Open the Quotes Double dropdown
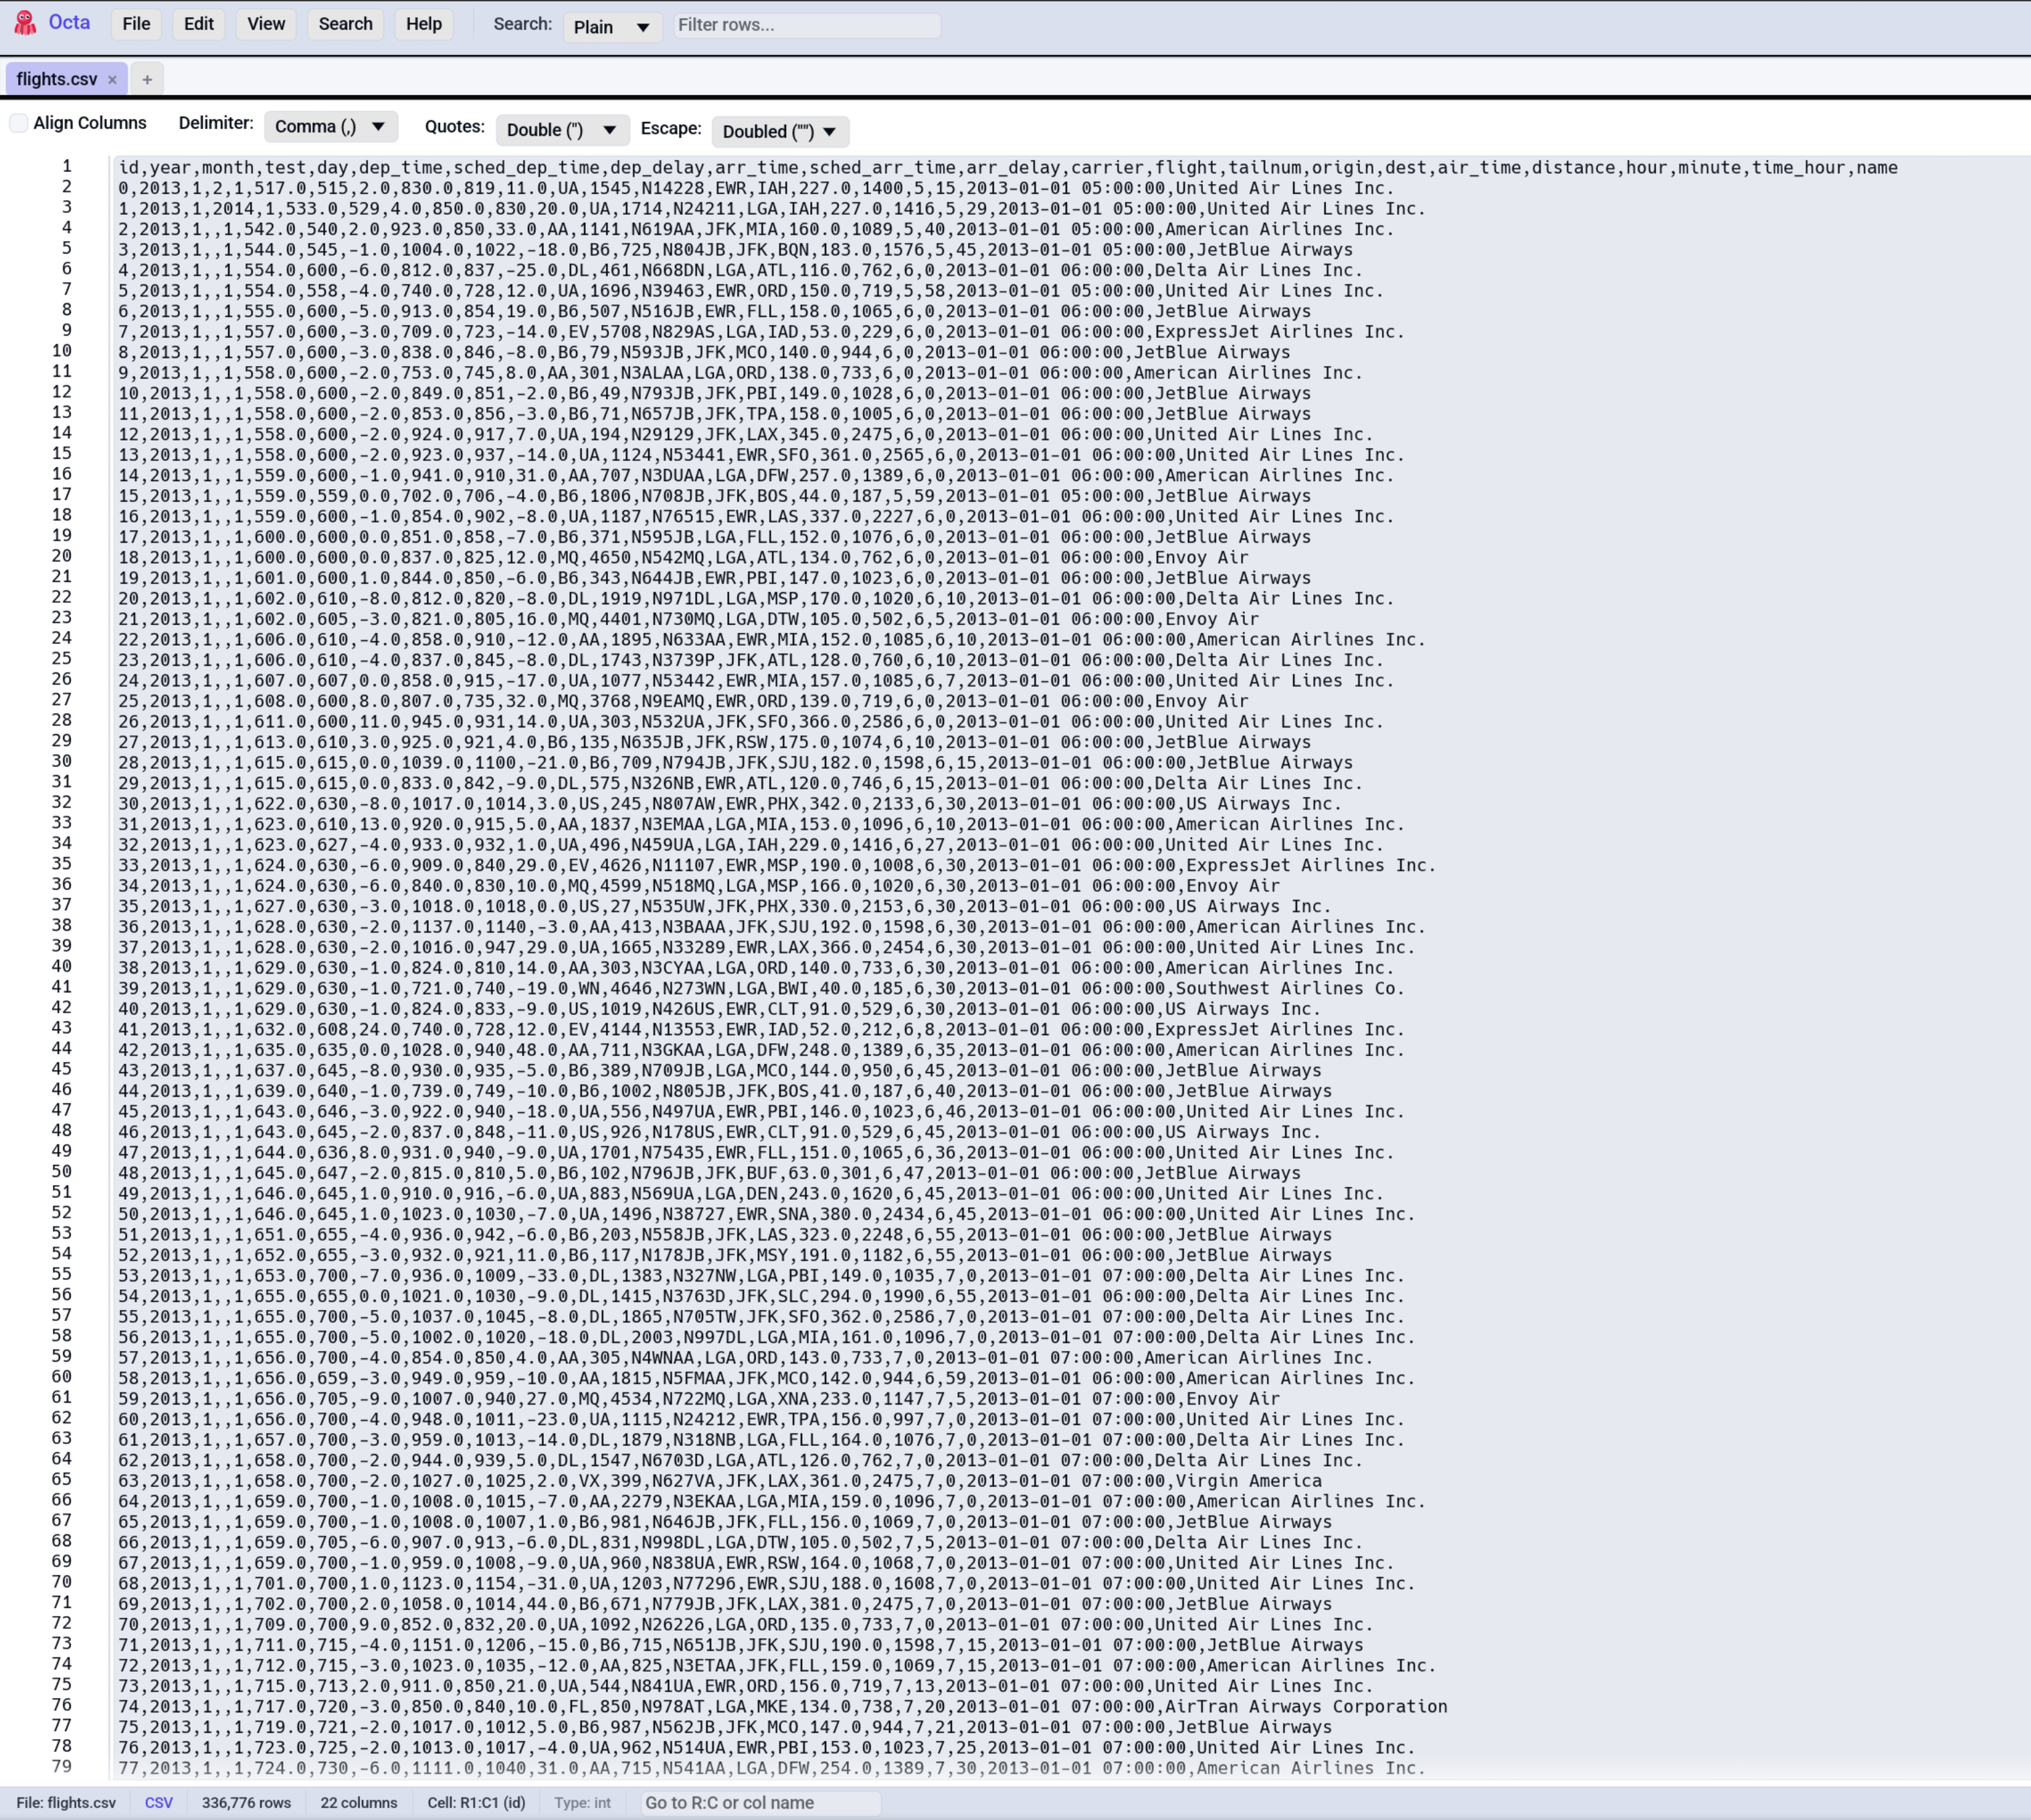Screen dimensions: 2031x1820 click(x=562, y=130)
